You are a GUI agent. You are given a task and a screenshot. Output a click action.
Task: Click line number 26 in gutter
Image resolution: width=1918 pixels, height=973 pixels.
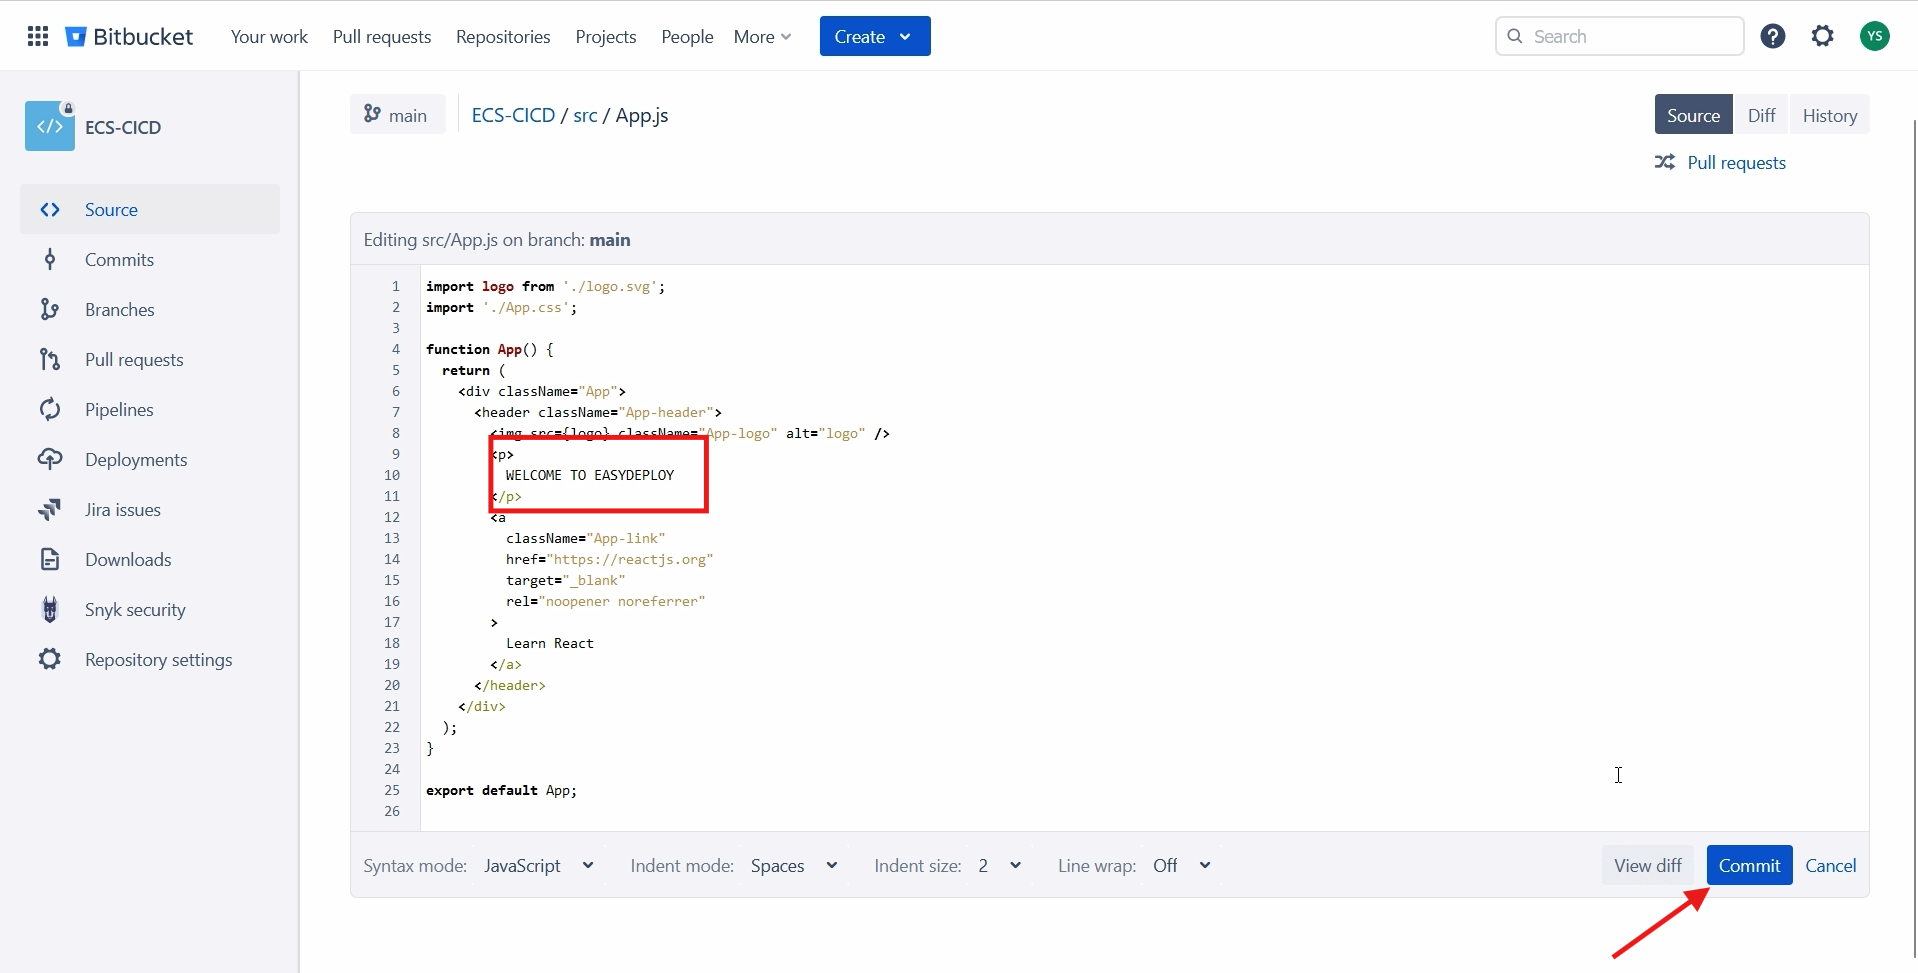coord(392,811)
